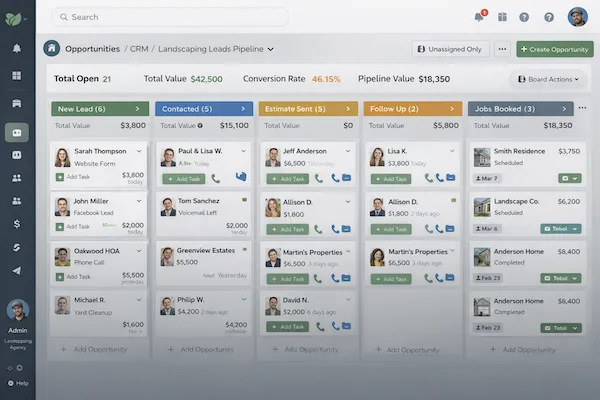The image size is (600, 400).
Task: Add Opportunity in the Follow Up column
Action: (408, 349)
